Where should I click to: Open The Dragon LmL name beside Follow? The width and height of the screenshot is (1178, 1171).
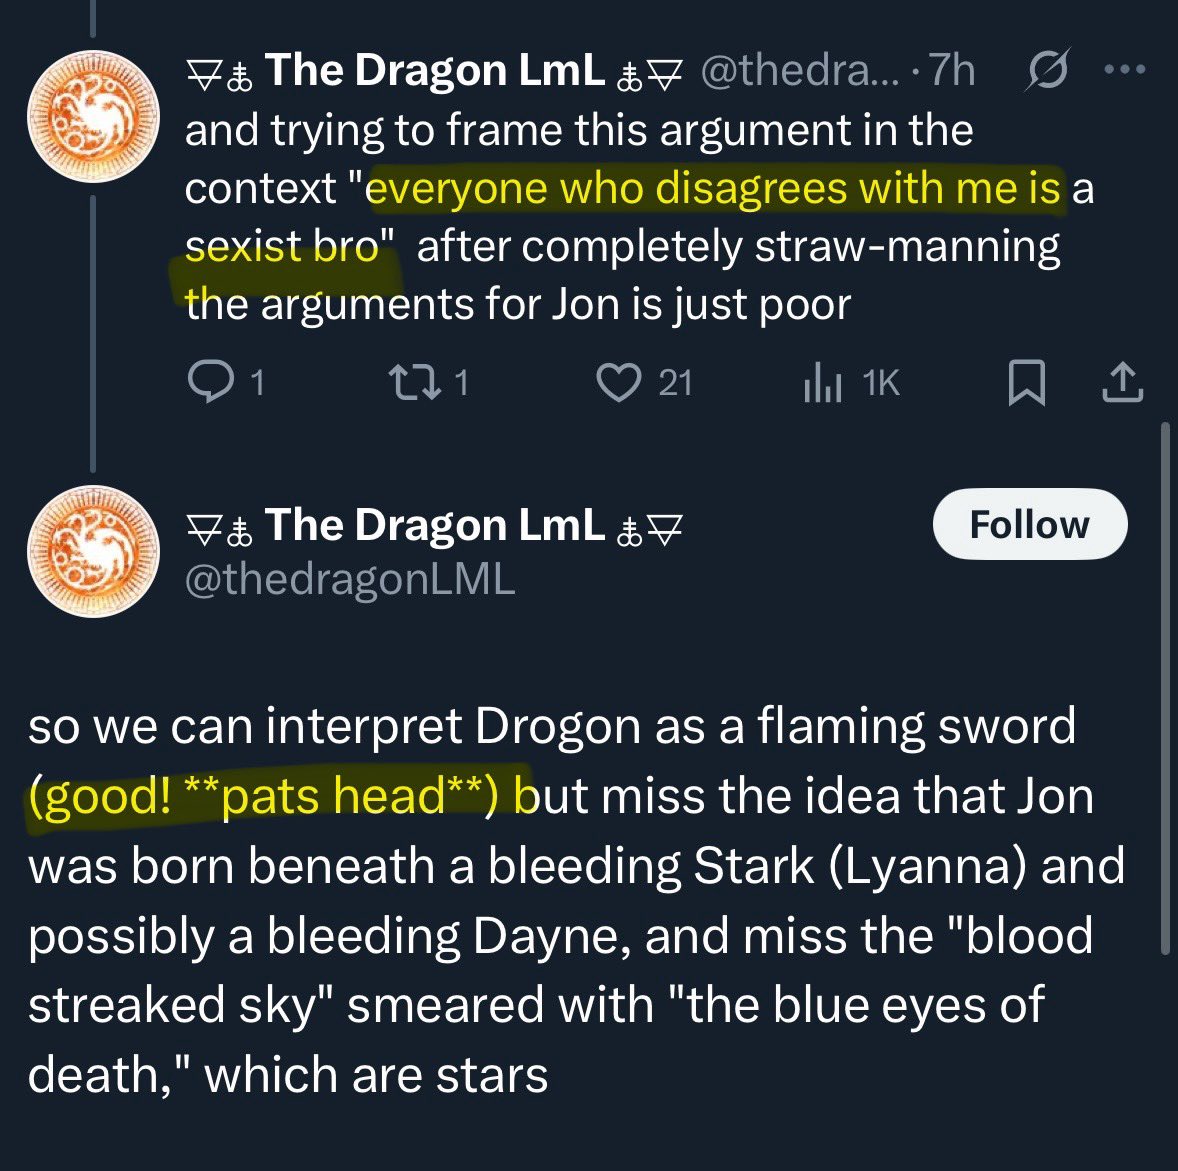click(434, 524)
